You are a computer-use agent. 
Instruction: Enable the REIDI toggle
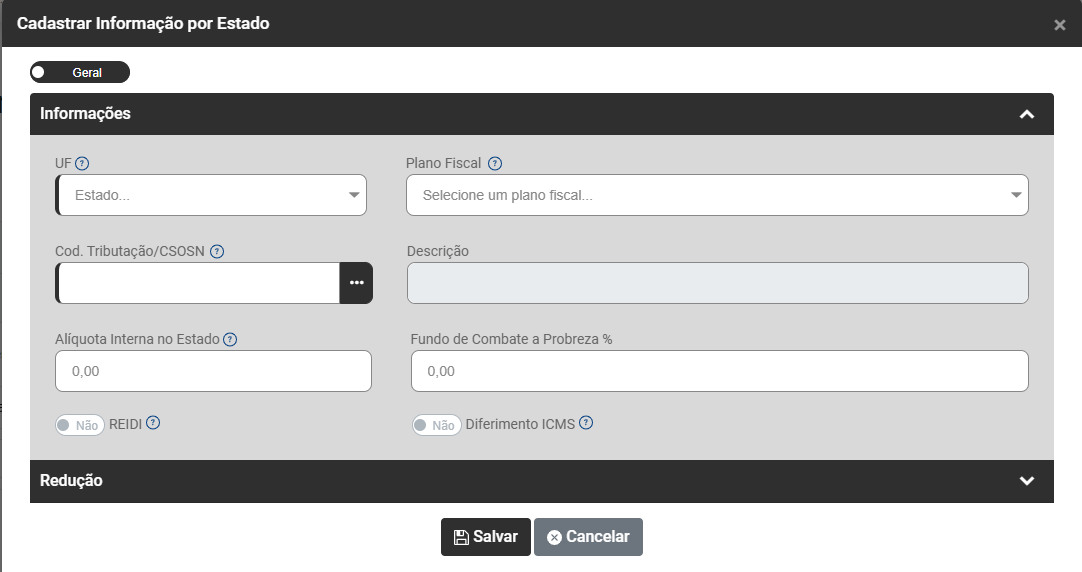click(80, 425)
